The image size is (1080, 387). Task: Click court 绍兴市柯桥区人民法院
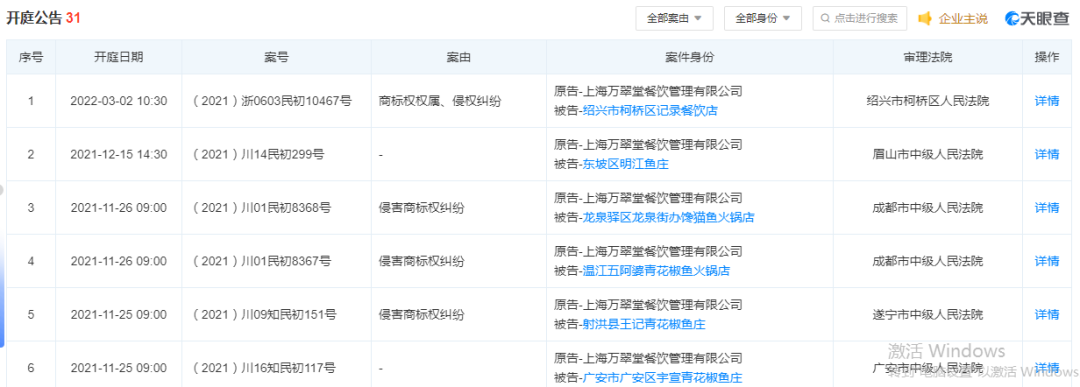click(x=928, y=101)
